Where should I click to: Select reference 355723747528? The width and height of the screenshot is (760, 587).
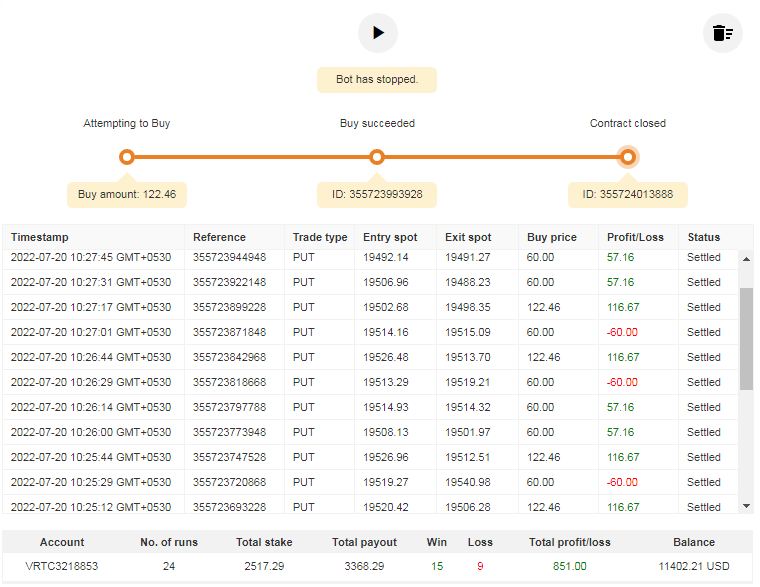[229, 457]
